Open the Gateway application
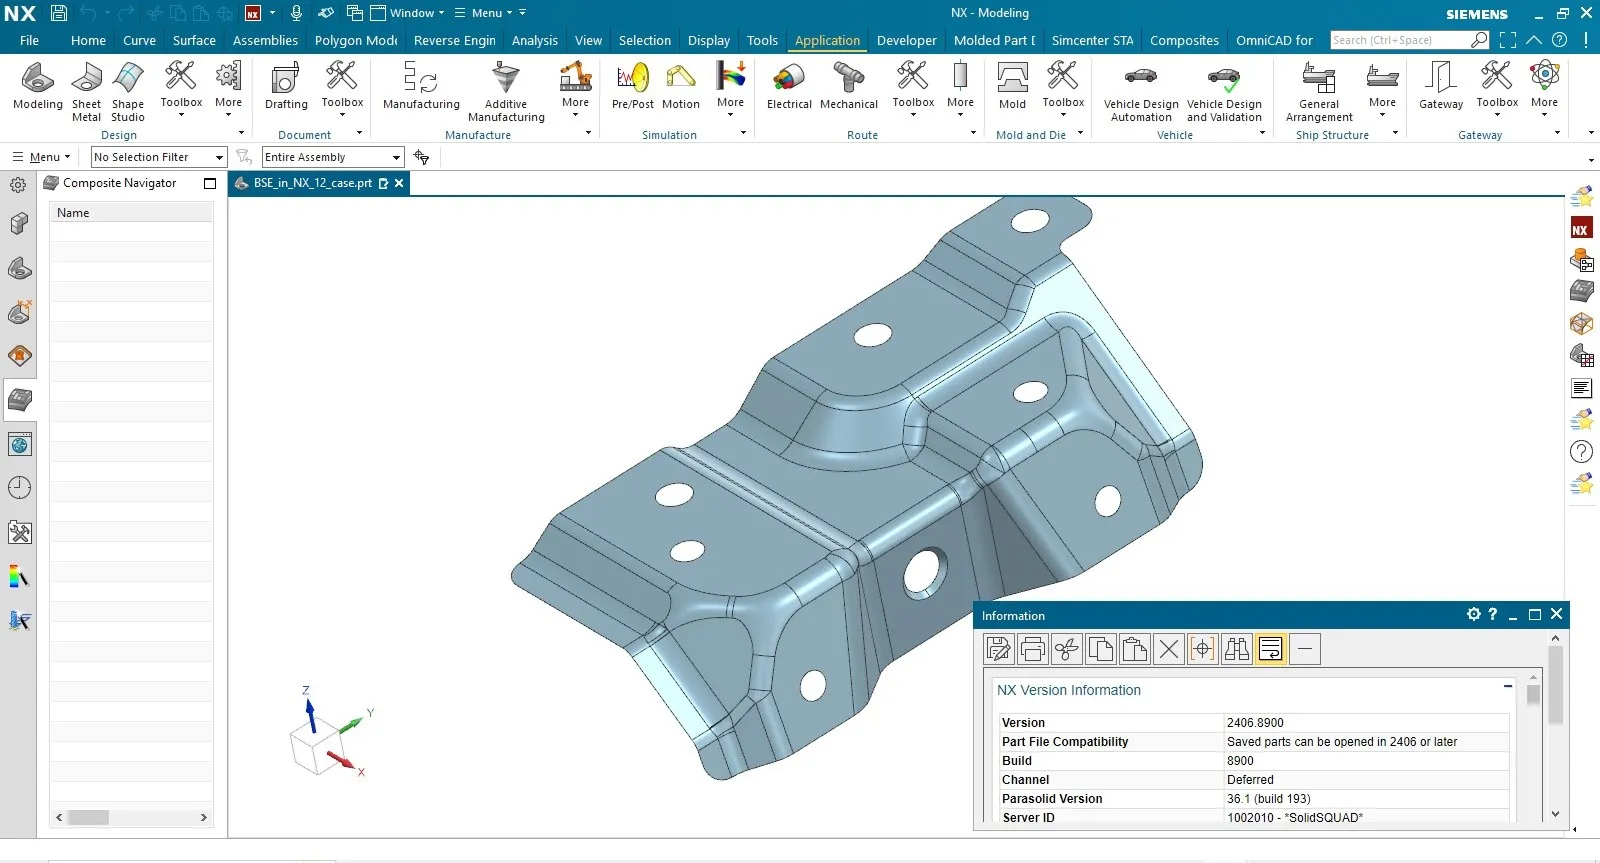The width and height of the screenshot is (1600, 863). [x=1441, y=86]
